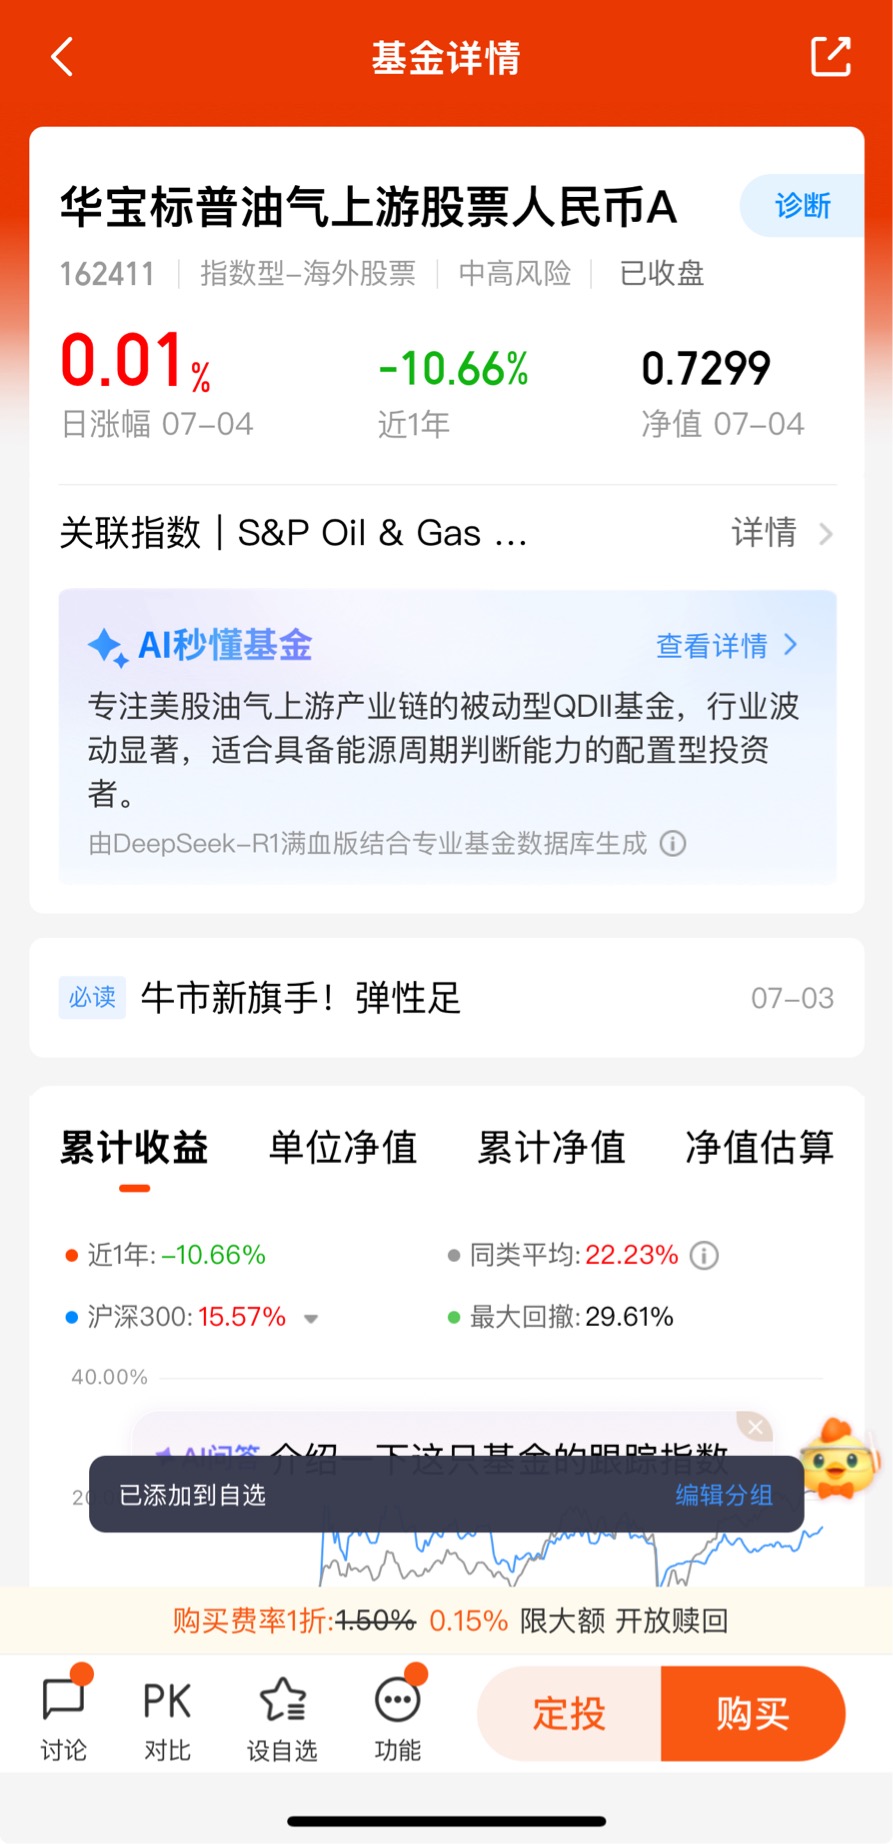Tap the back arrow icon
893x1844 pixels.
[x=62, y=57]
